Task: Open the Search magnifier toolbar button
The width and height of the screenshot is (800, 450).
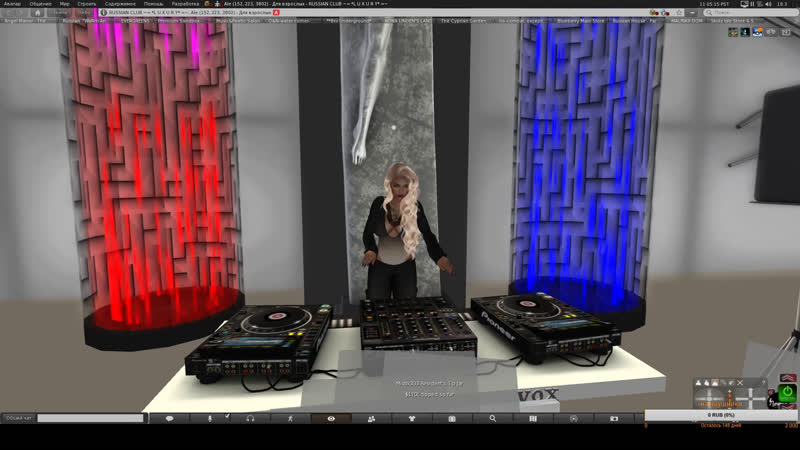Action: coord(492,418)
